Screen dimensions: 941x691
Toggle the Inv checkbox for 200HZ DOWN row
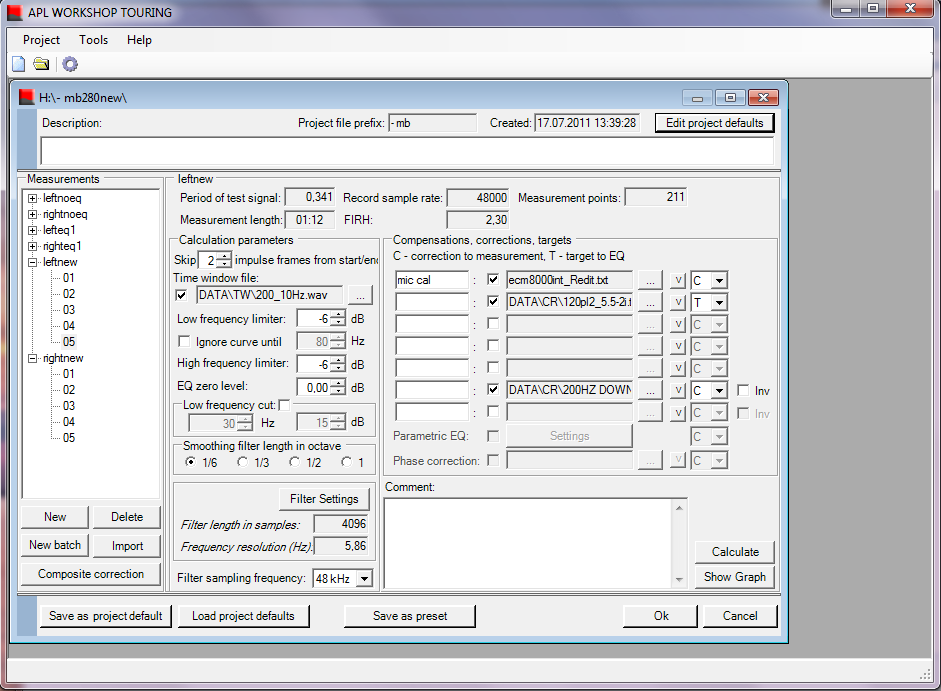[743, 390]
